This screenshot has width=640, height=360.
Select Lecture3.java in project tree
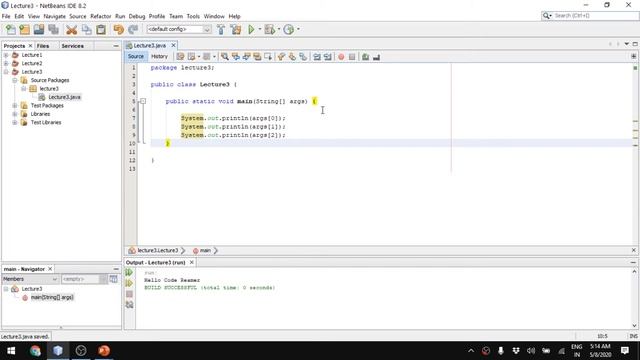pyautogui.click(x=64, y=97)
